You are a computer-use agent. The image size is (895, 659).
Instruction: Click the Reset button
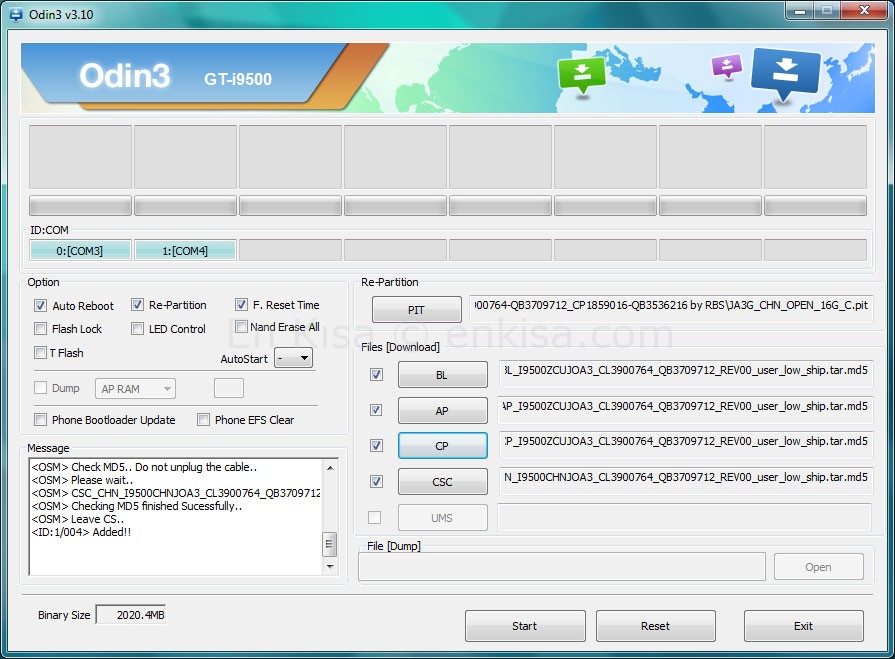tap(656, 626)
